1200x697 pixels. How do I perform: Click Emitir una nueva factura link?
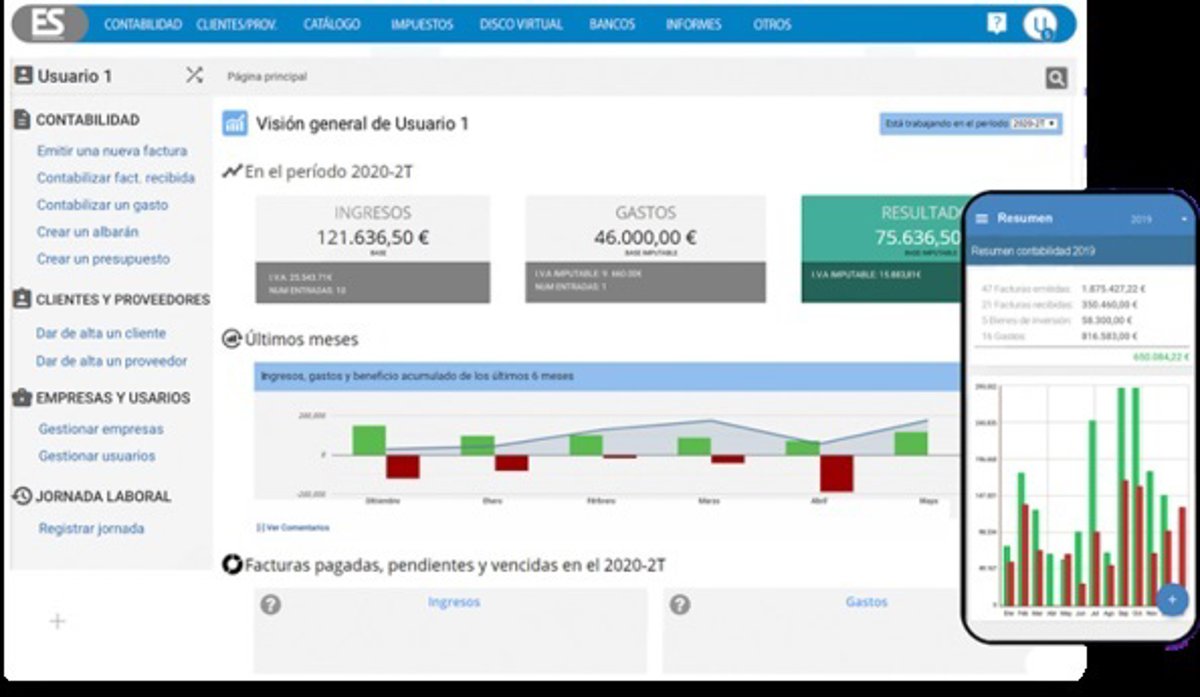pos(112,151)
